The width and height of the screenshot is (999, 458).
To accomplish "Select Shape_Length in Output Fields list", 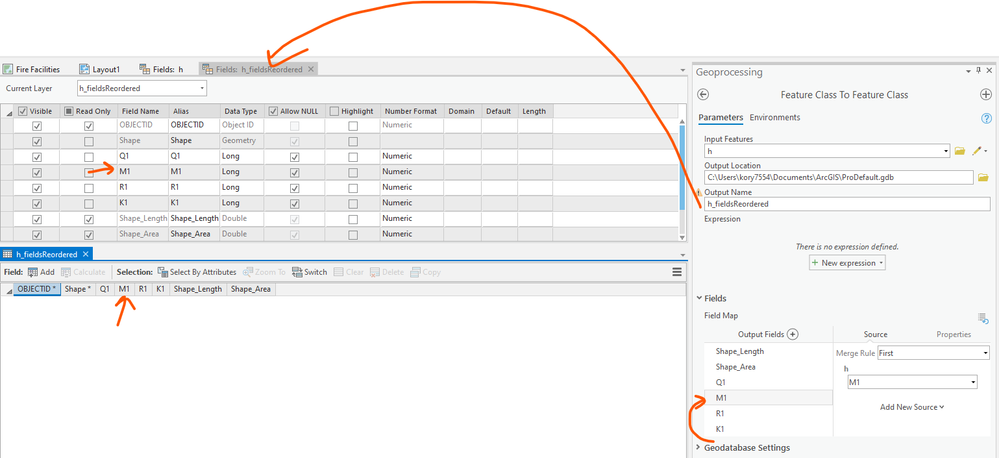I will point(769,352).
